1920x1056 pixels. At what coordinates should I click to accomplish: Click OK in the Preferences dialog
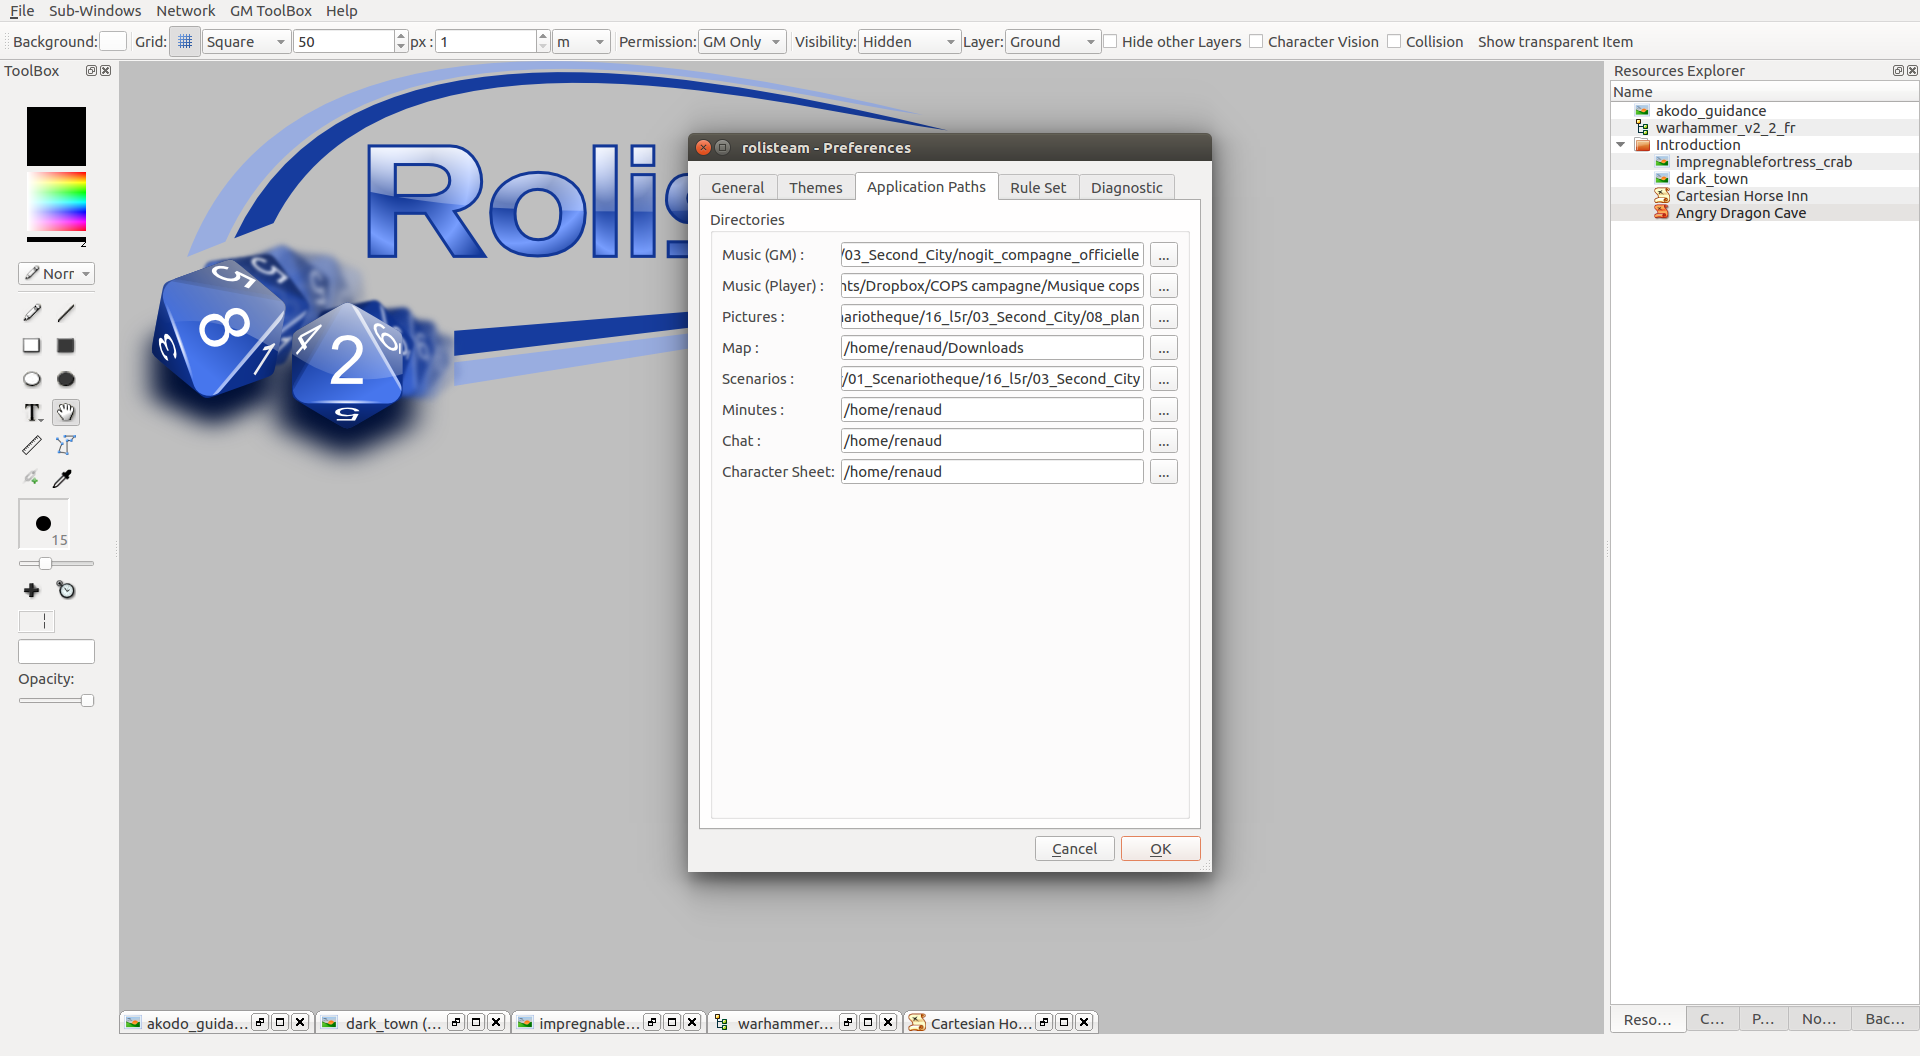[x=1160, y=849]
